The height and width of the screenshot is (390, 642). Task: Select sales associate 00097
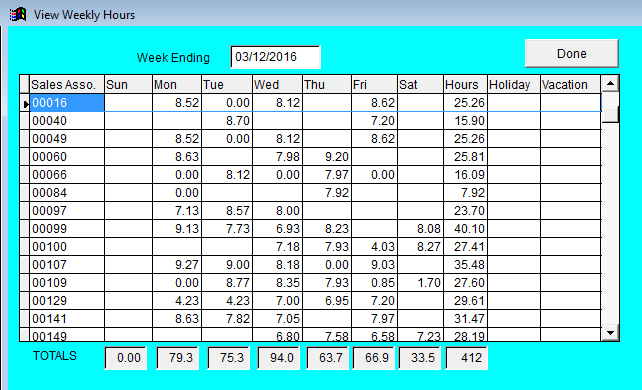[x=67, y=211]
